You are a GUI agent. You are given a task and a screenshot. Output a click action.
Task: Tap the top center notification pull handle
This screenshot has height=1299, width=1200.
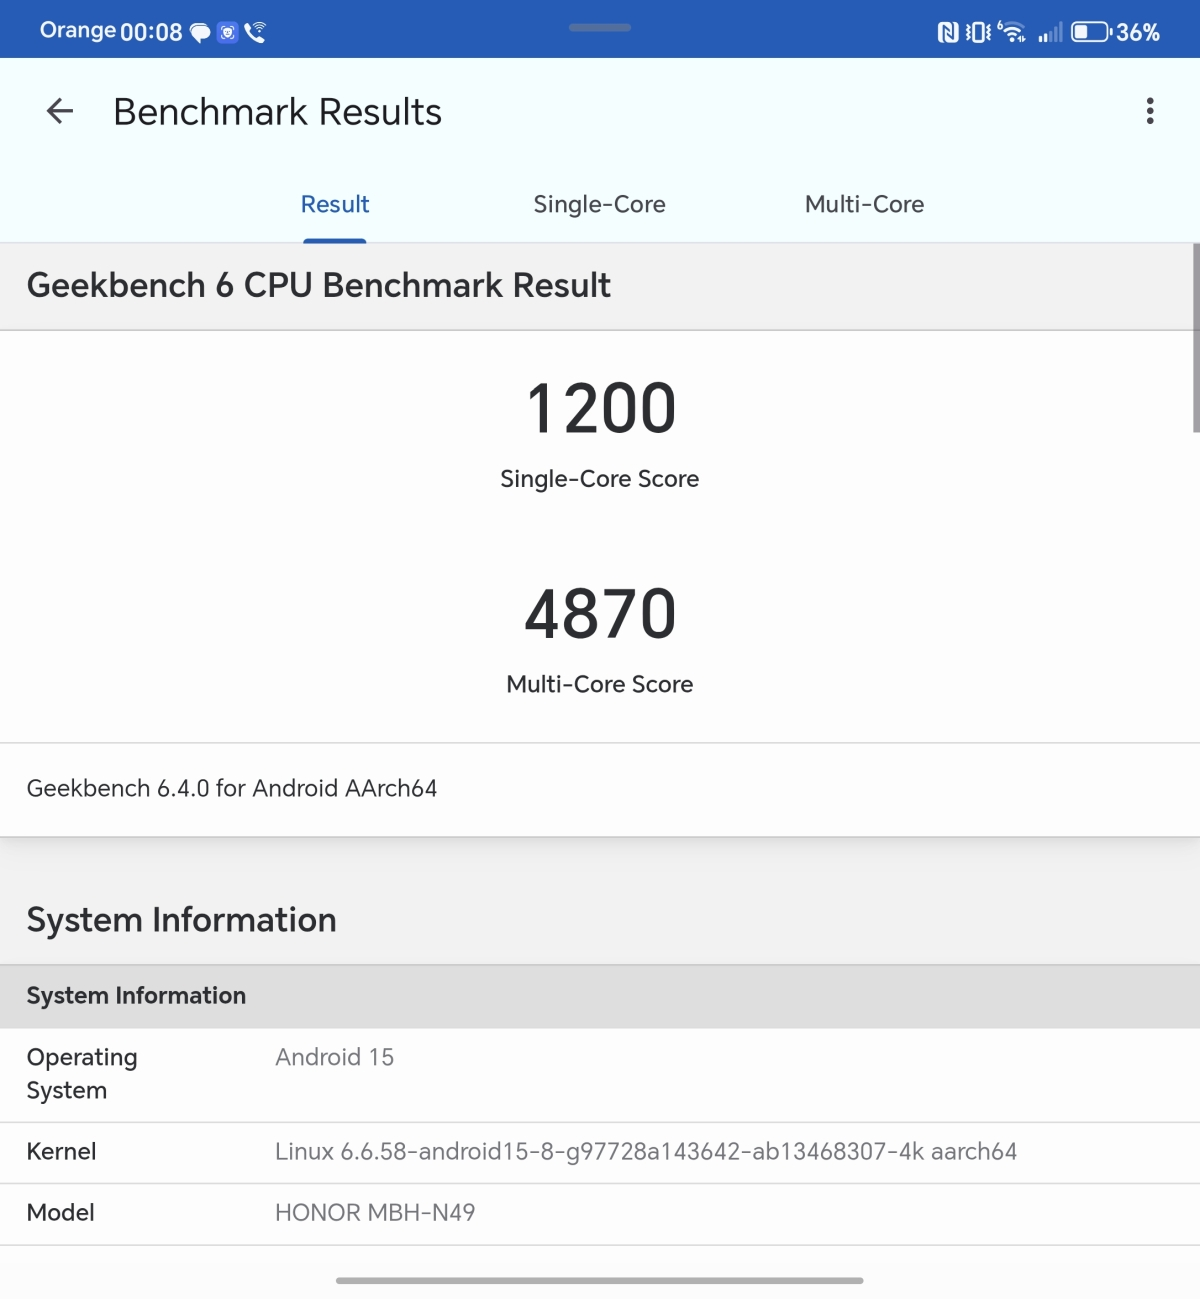coord(600,27)
